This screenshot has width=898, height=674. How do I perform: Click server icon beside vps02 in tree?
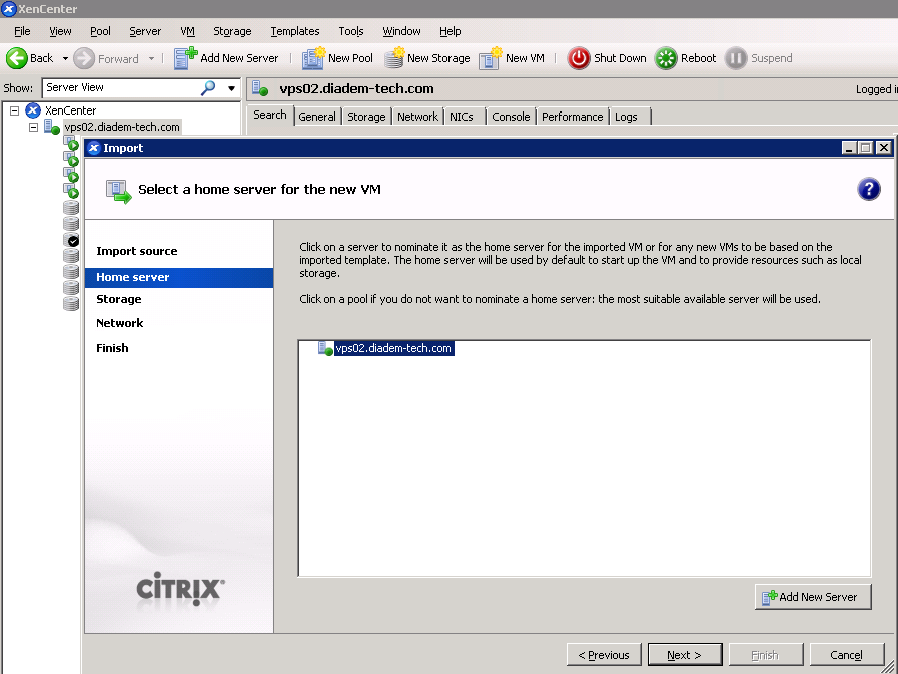click(x=52, y=127)
